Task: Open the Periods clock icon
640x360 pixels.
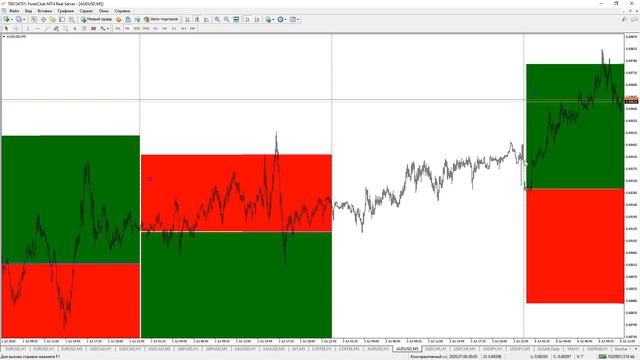Action: point(280,19)
